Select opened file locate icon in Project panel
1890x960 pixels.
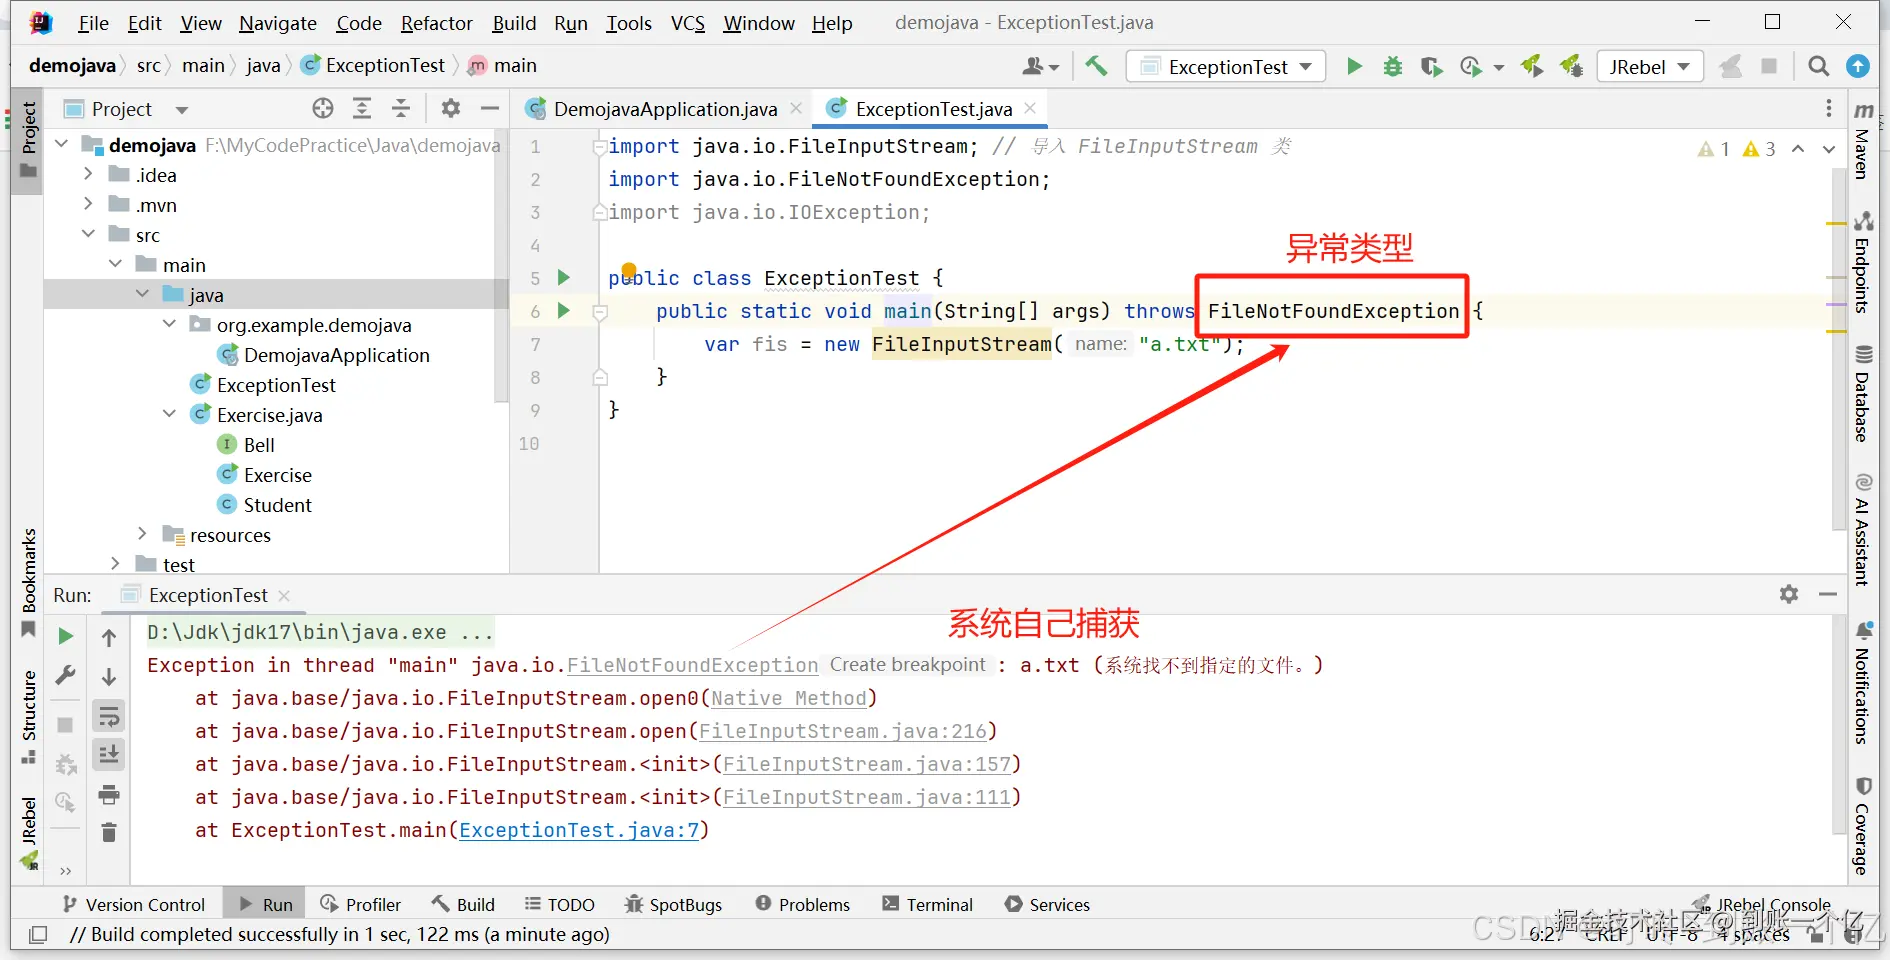pyautogui.click(x=322, y=108)
